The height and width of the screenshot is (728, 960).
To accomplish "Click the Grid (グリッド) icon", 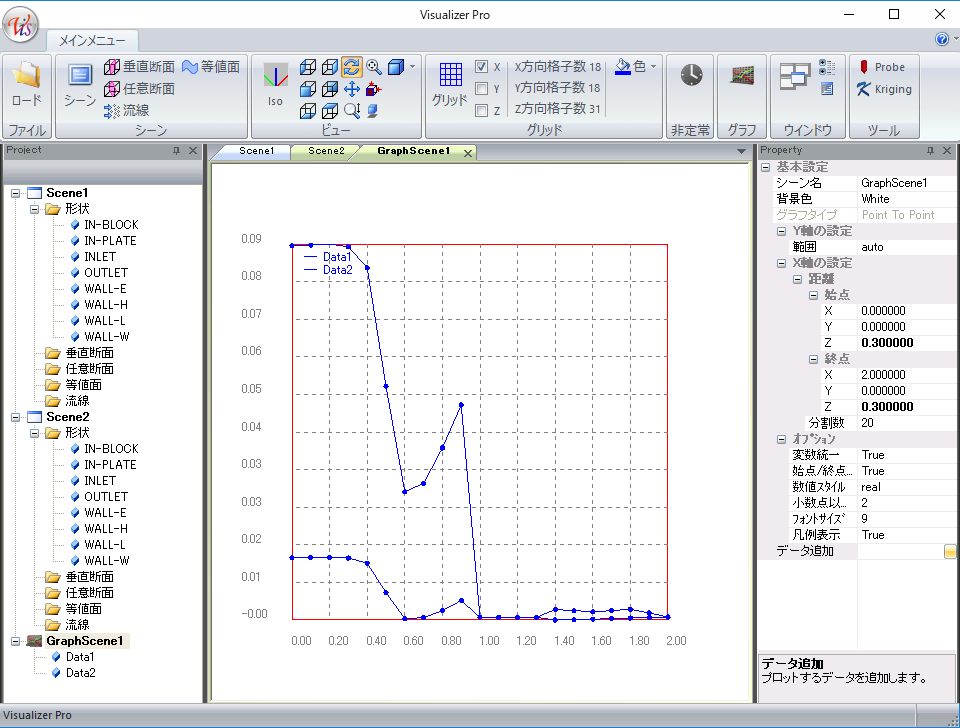I will point(450,77).
